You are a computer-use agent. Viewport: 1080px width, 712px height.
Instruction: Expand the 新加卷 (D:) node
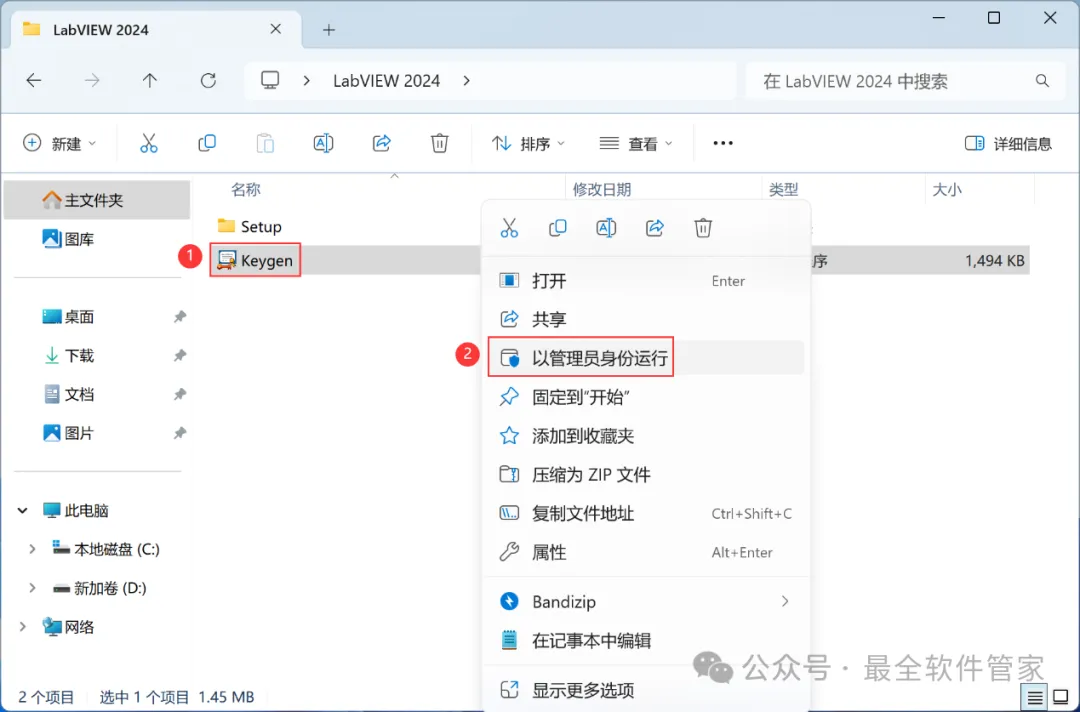pos(32,587)
